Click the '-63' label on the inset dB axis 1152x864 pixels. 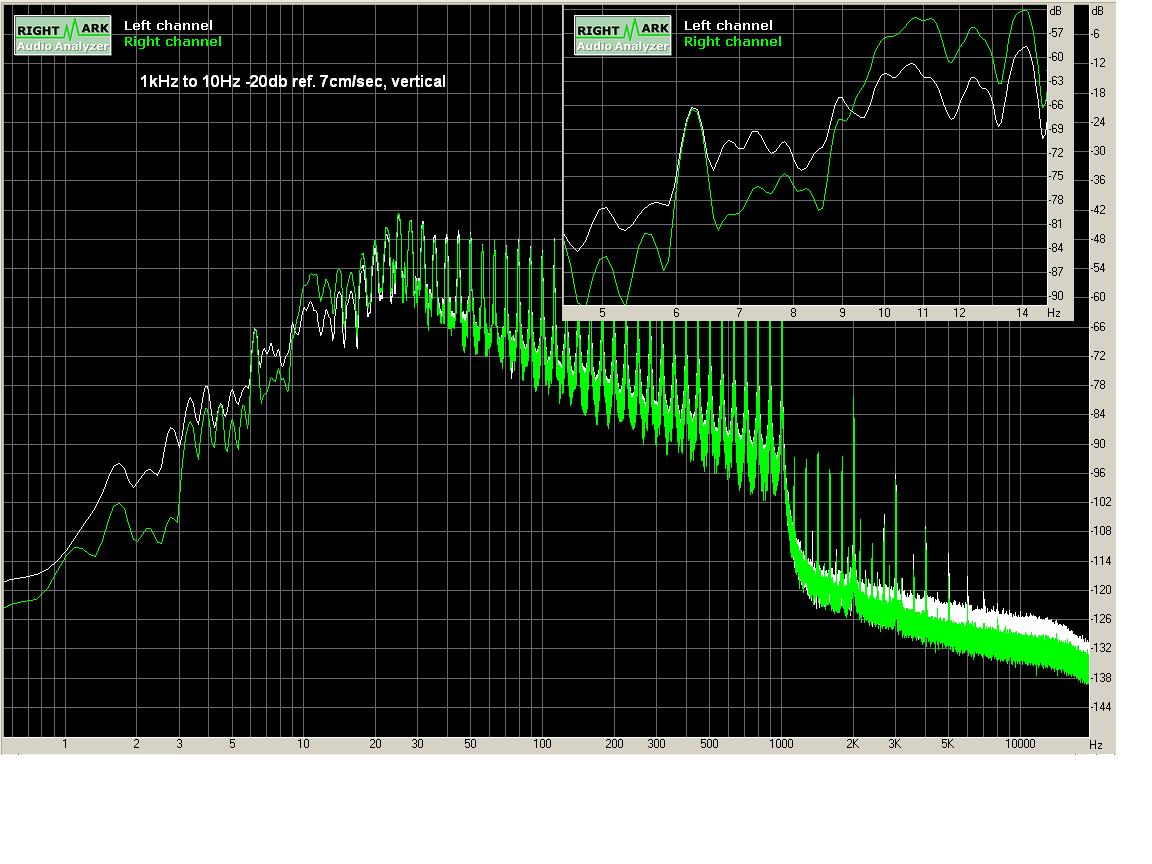(1056, 81)
